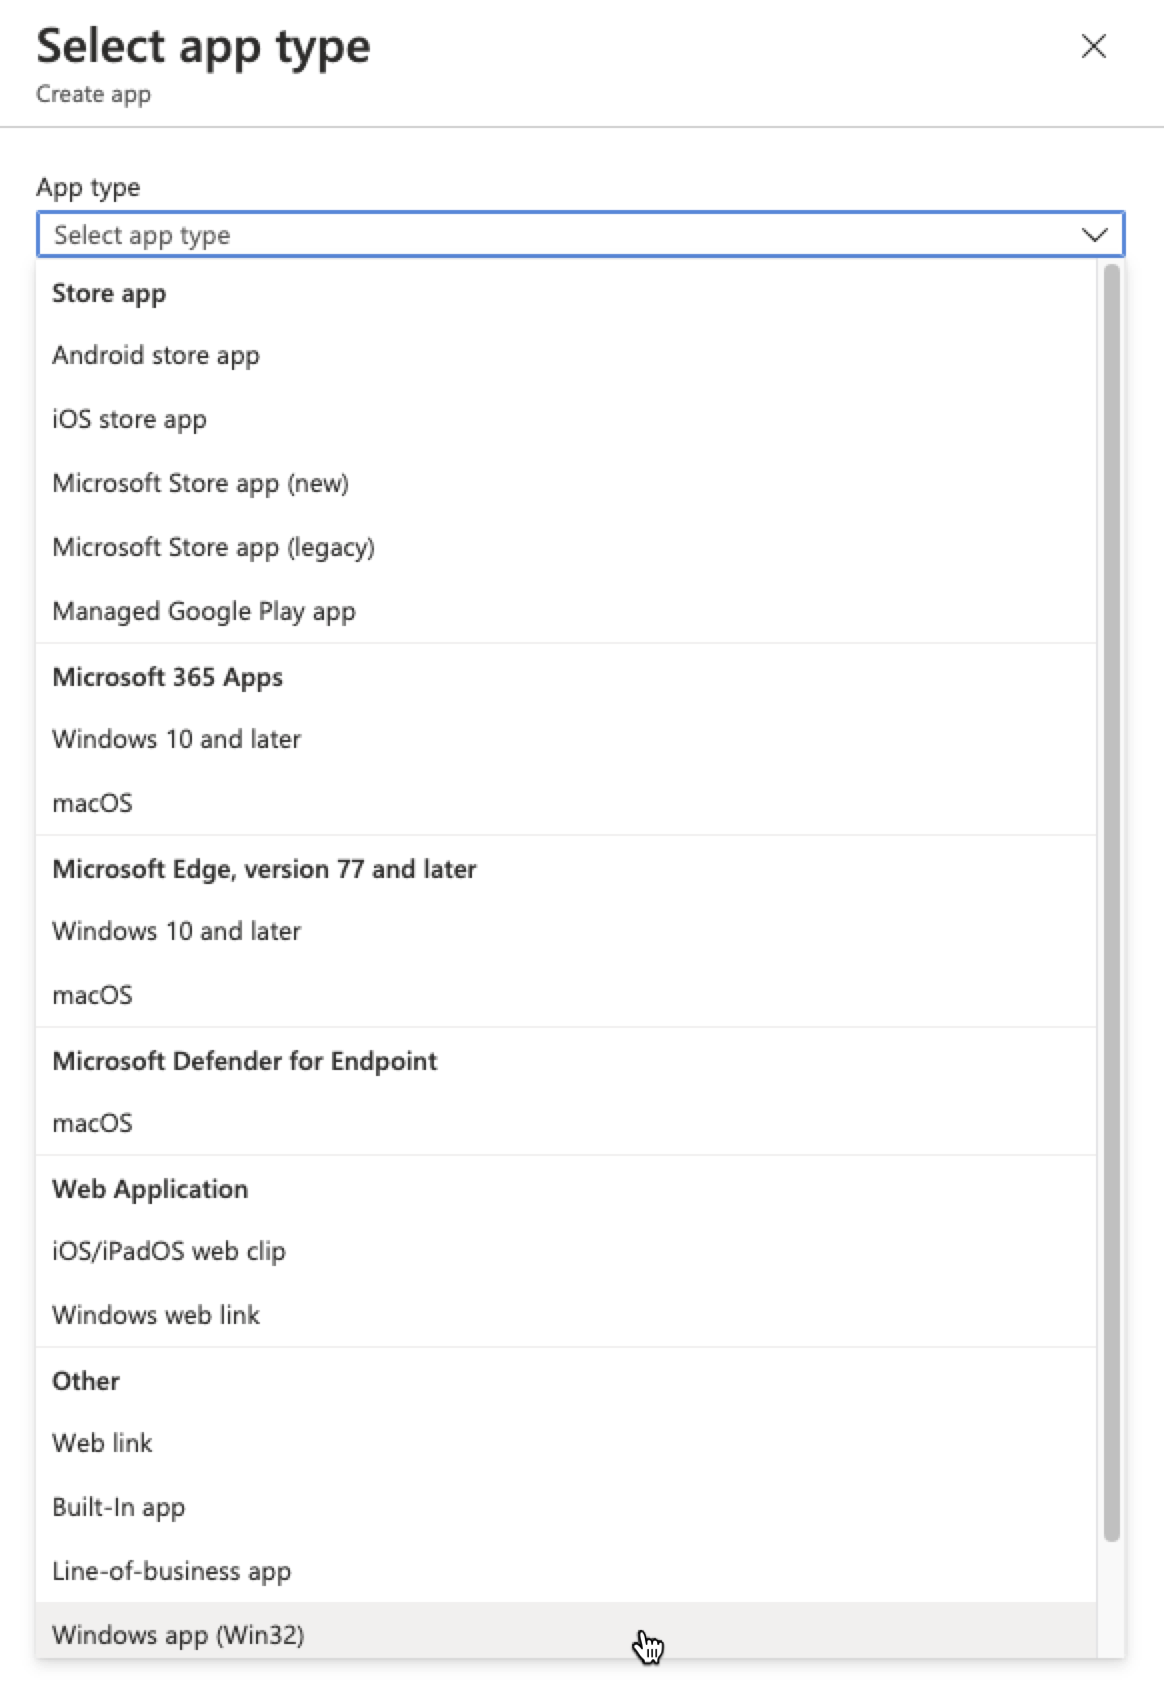
Task: Click the Select app type combo box field
Action: (580, 235)
